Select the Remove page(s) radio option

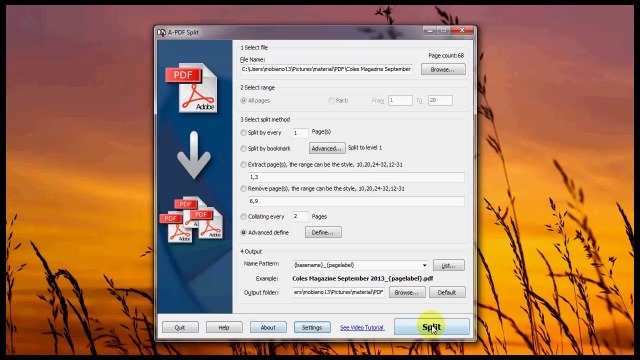tap(244, 189)
